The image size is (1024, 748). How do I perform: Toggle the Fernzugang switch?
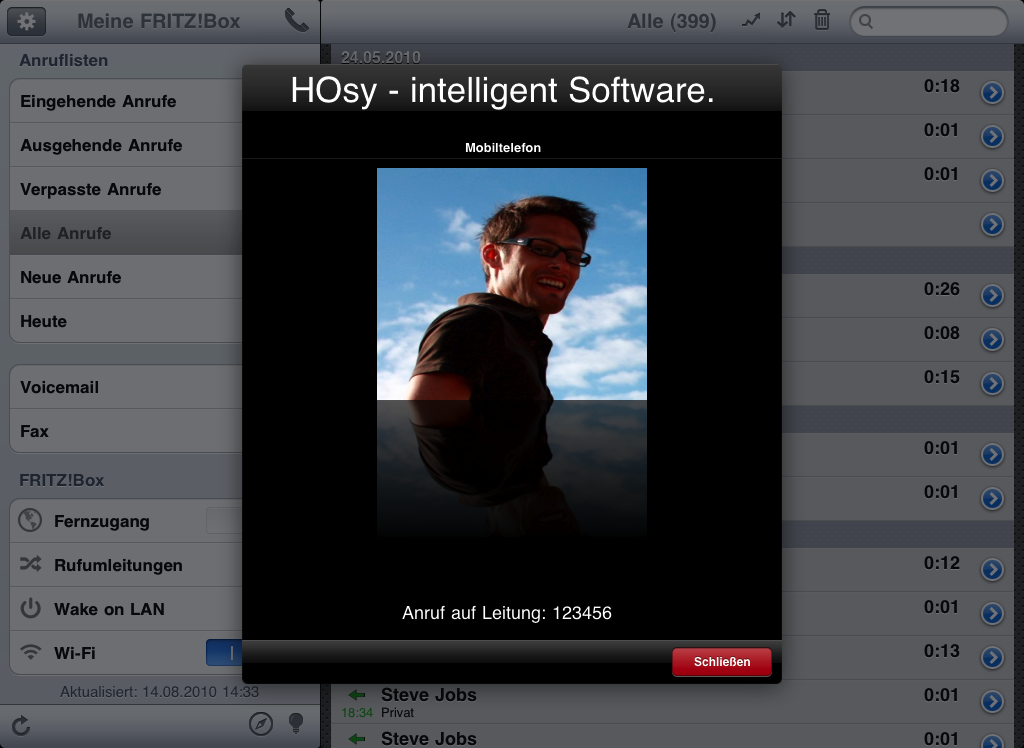tap(224, 521)
